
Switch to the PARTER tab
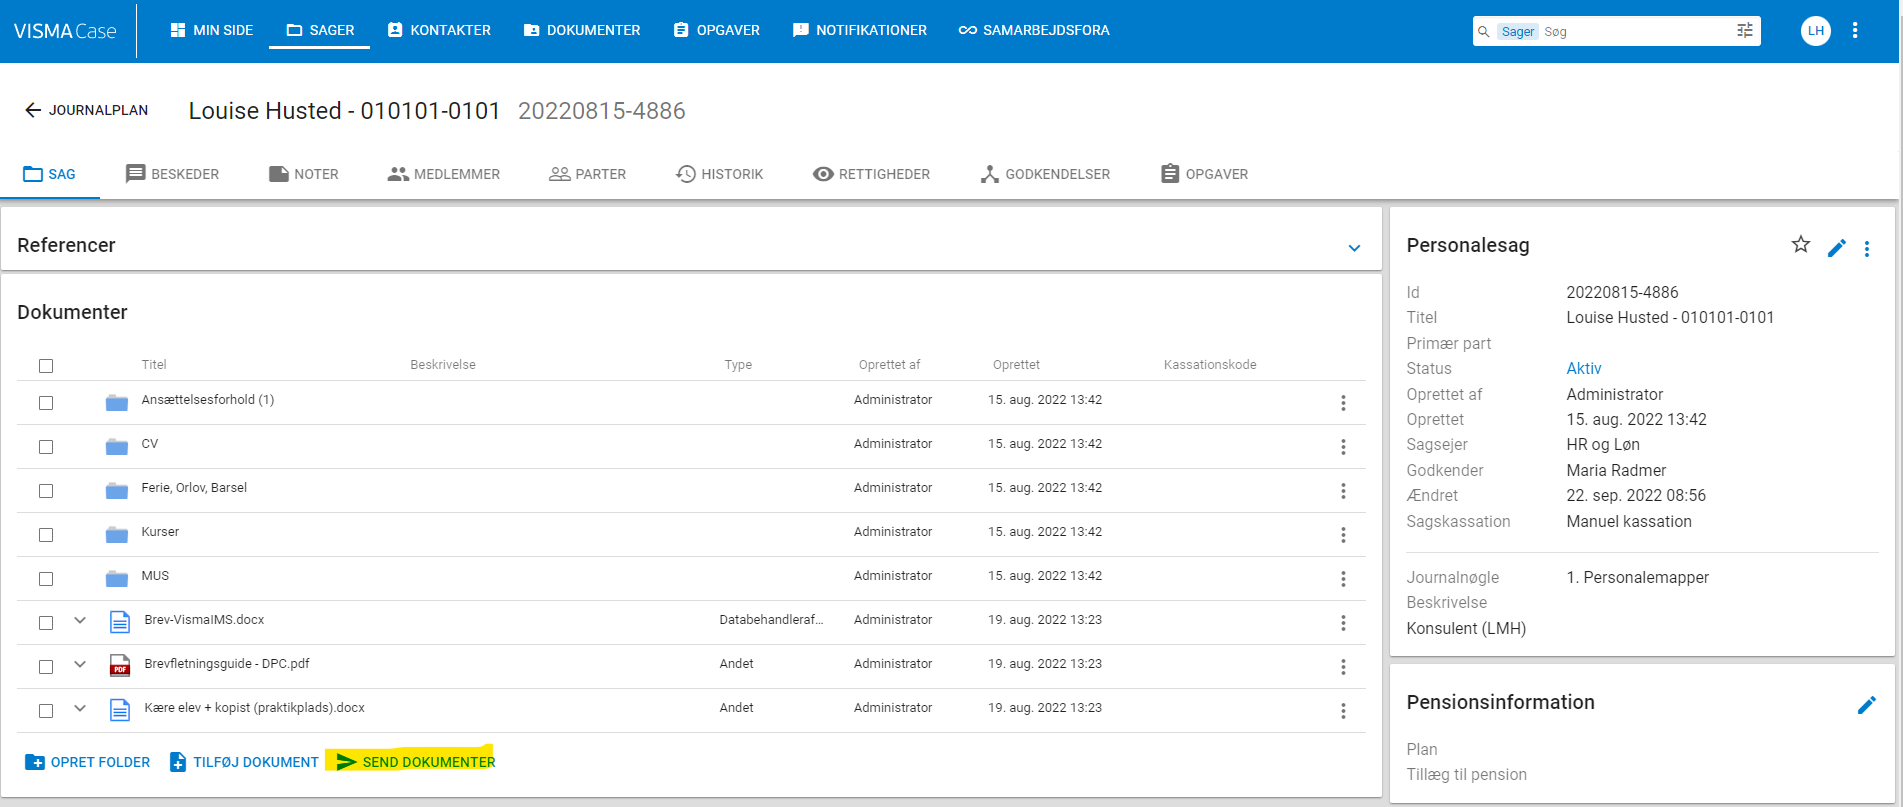pyautogui.click(x=588, y=174)
